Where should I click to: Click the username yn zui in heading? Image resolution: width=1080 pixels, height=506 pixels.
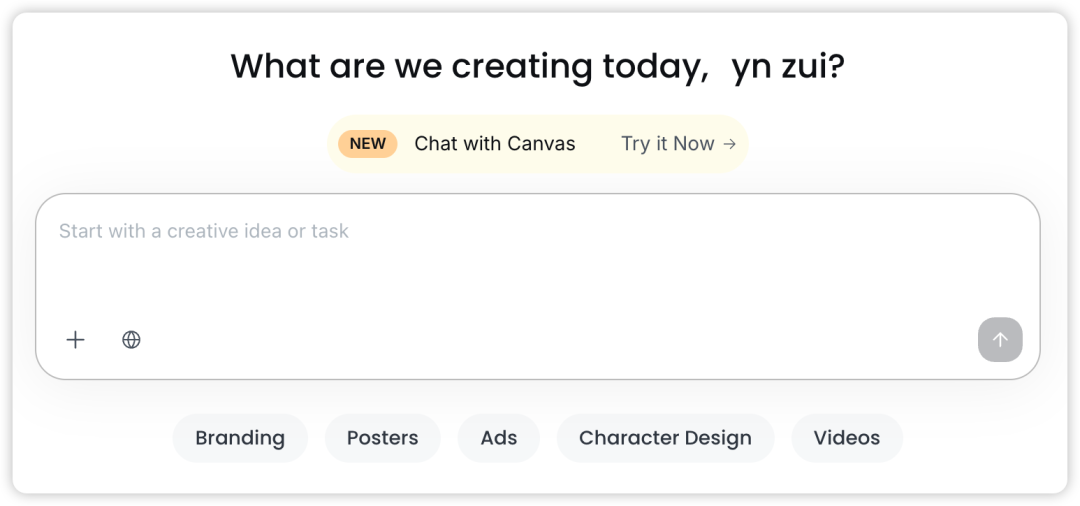[x=787, y=67]
